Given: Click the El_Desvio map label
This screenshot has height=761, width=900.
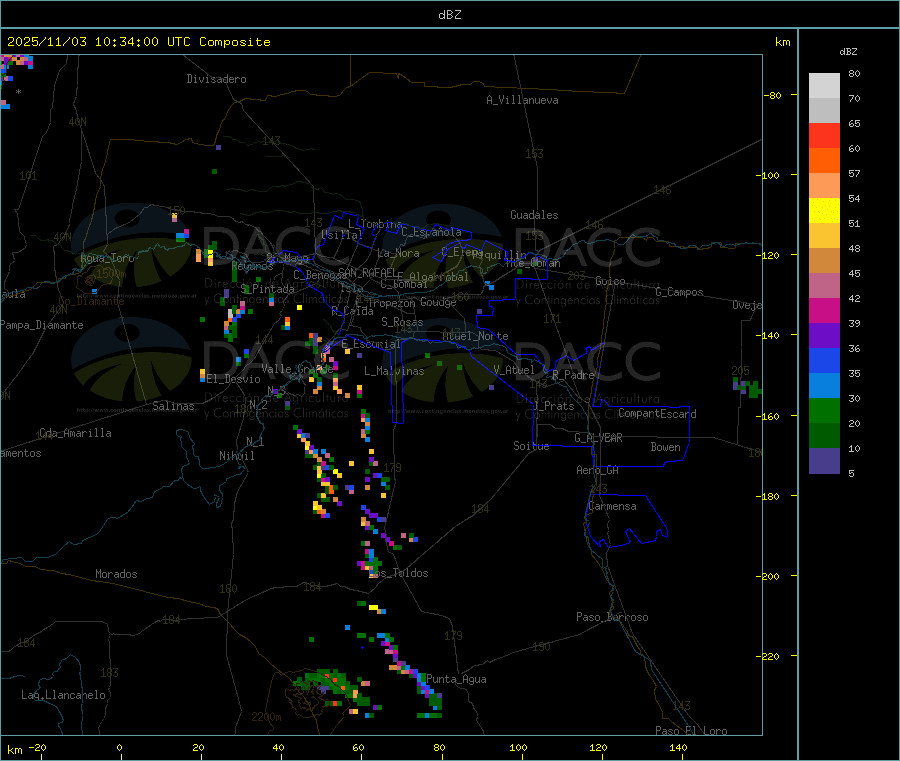Looking at the screenshot, I should coord(234,379).
